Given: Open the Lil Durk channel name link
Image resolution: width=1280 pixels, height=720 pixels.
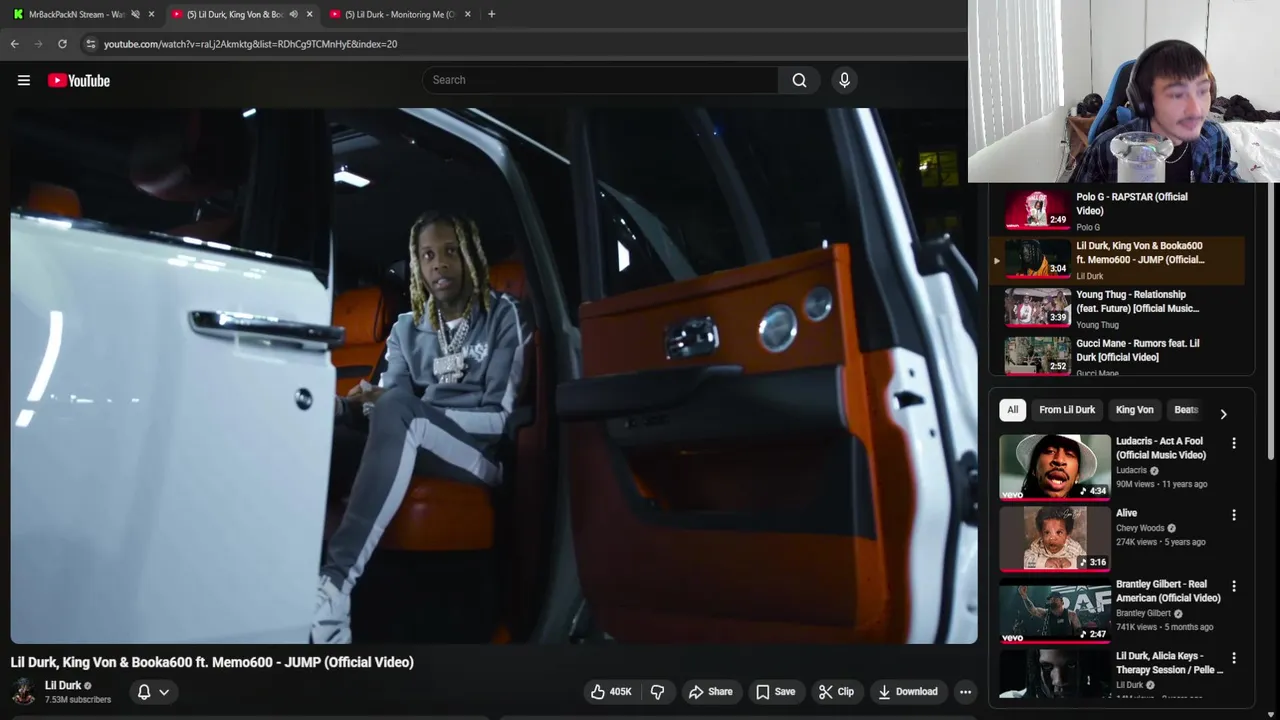Looking at the screenshot, I should [x=63, y=685].
